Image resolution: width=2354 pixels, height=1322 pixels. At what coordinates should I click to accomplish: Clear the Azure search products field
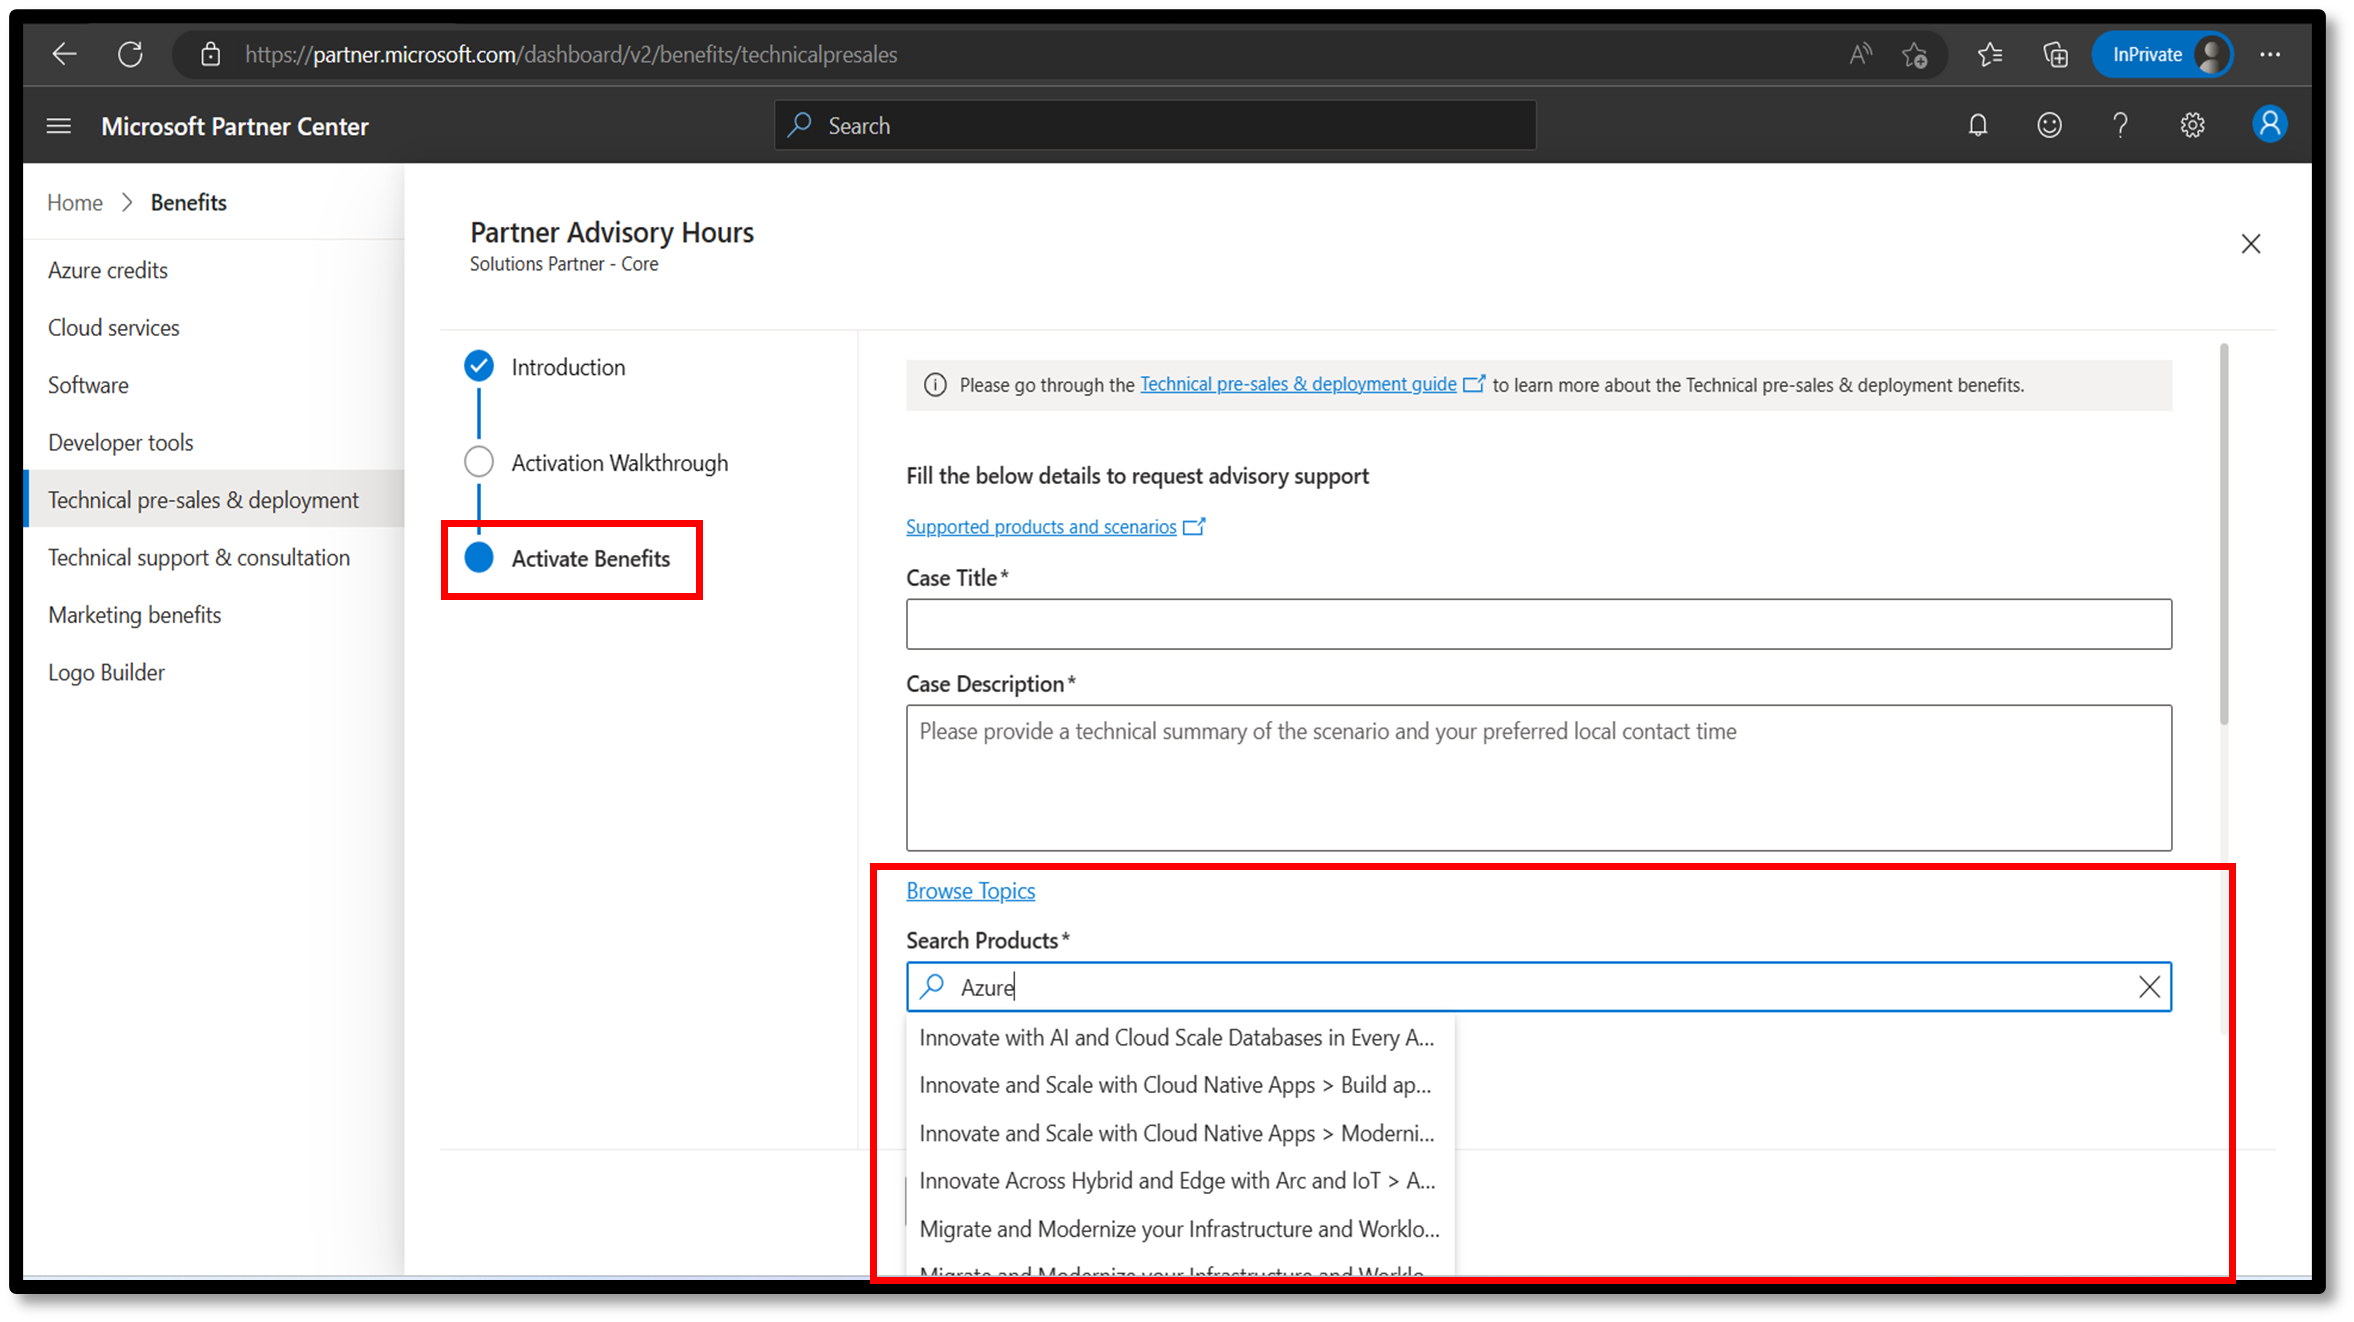[x=2149, y=986]
